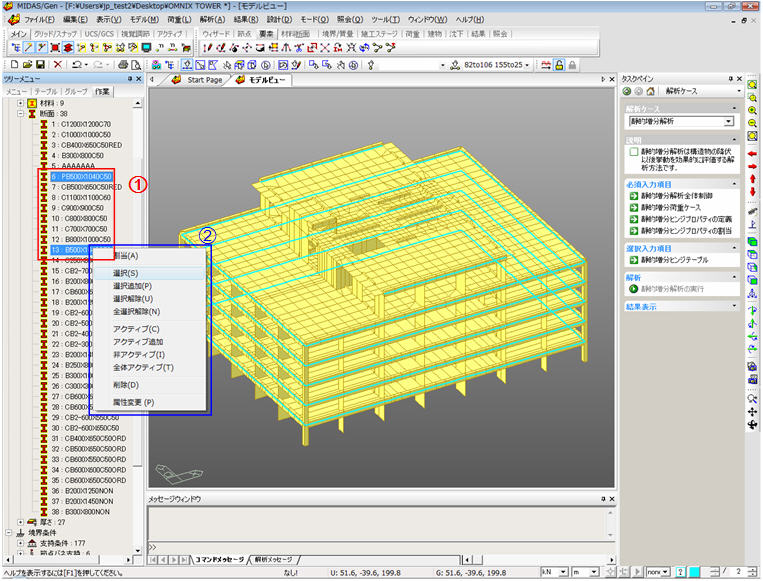This screenshot has height=581, width=763.
Task: Click Zoom Out magnifier icon
Action: (x=752, y=123)
